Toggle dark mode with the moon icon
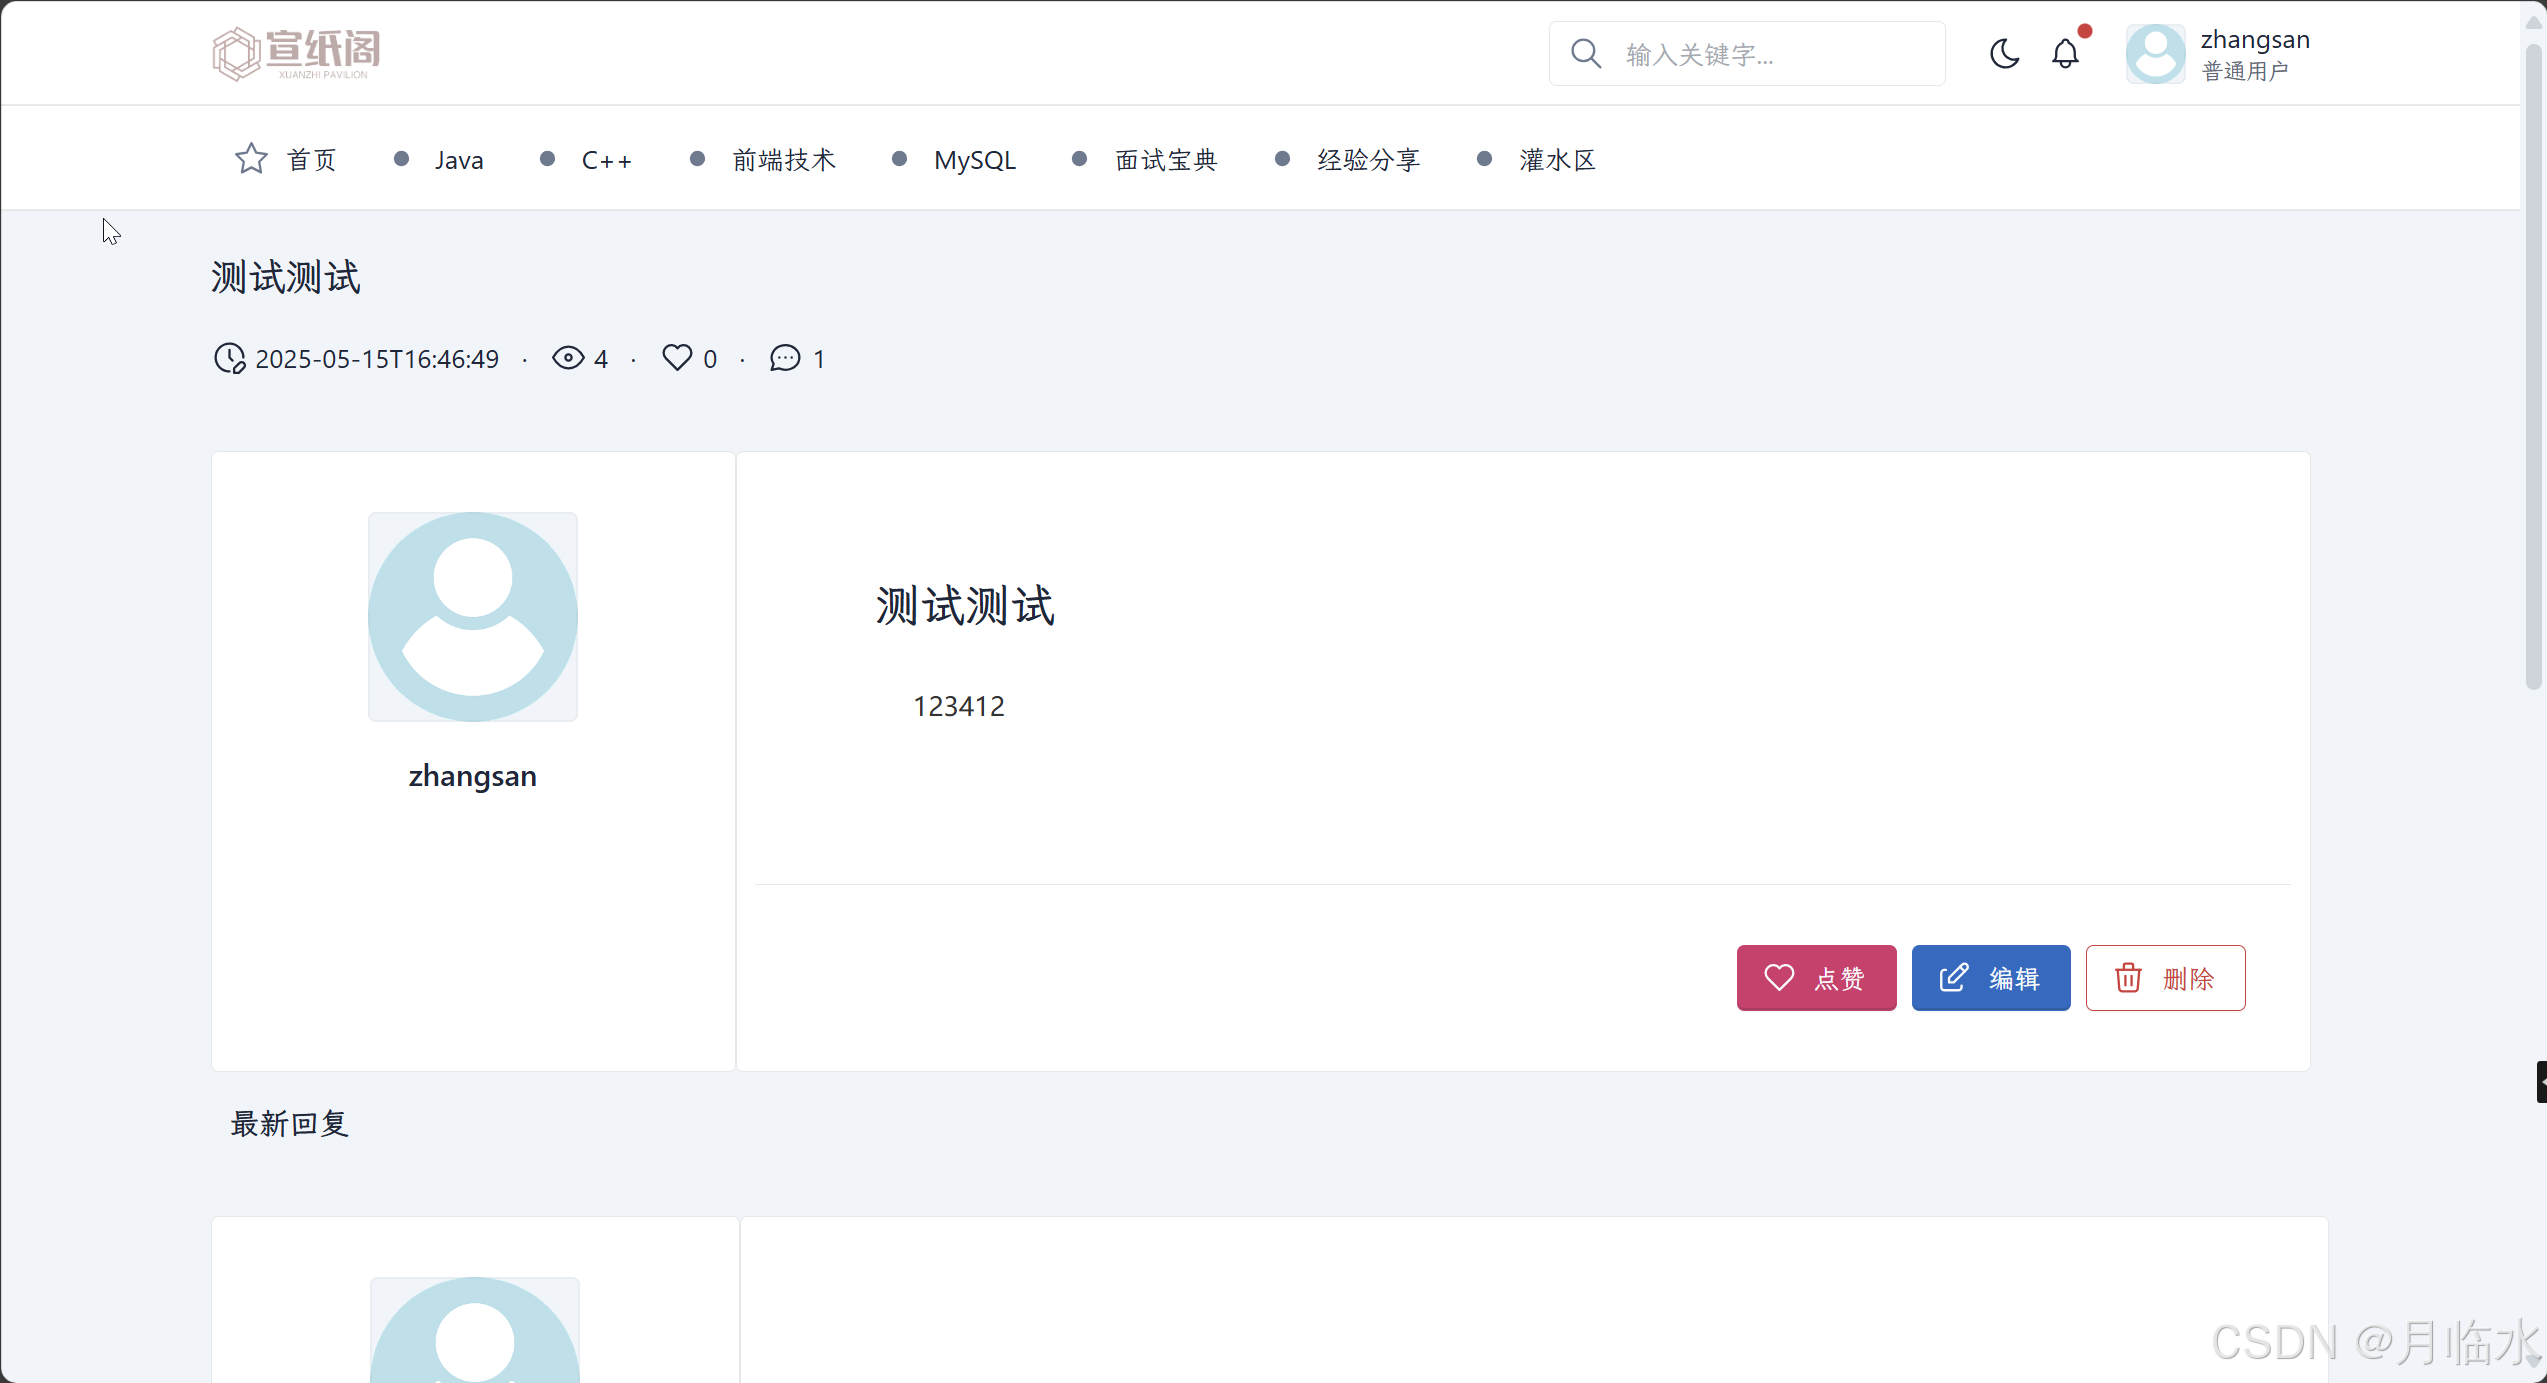This screenshot has width=2547, height=1383. (x=2004, y=53)
